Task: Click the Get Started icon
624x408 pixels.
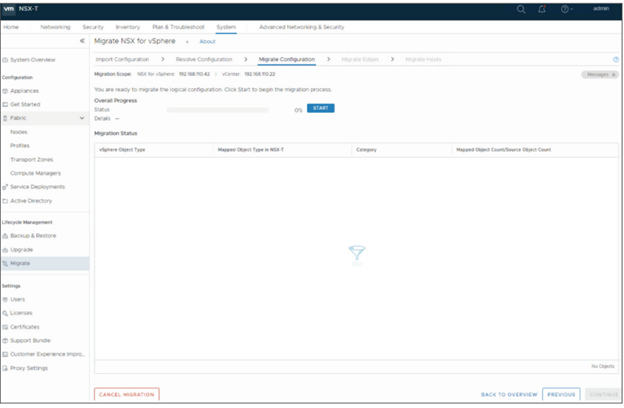Action: click(x=5, y=105)
